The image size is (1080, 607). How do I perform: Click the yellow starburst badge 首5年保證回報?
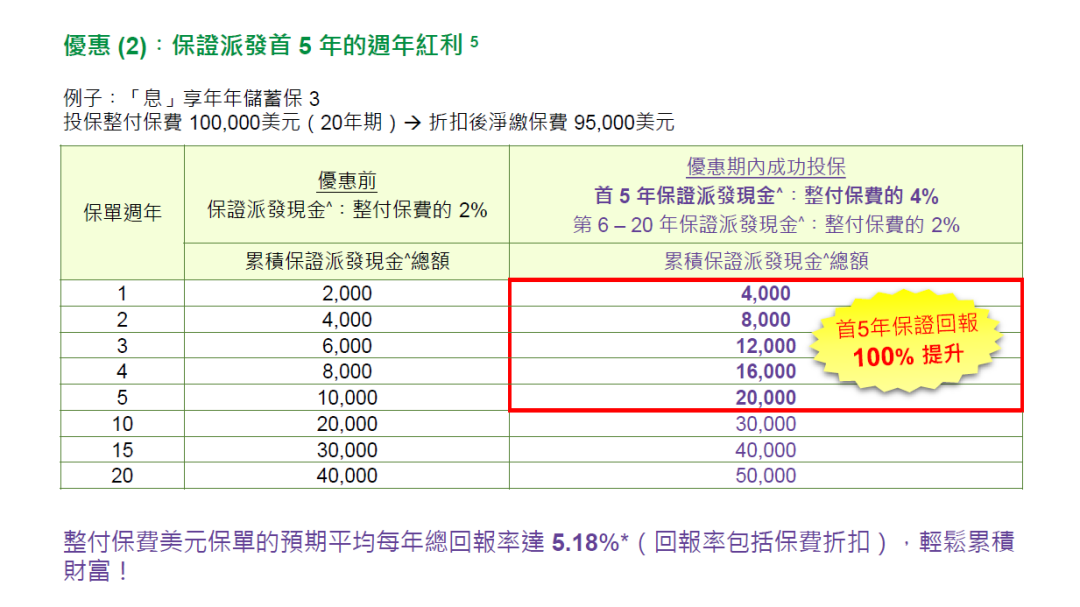tap(906, 340)
